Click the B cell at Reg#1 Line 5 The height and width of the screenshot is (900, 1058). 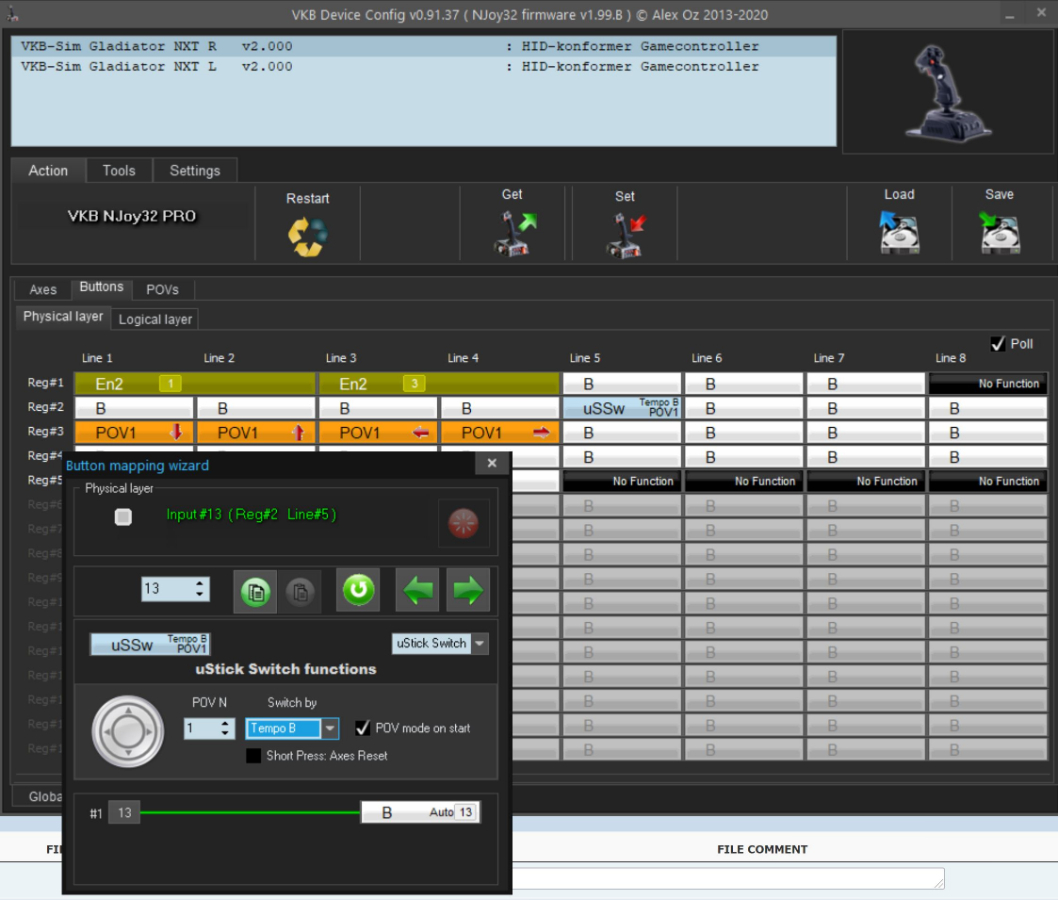(x=621, y=384)
